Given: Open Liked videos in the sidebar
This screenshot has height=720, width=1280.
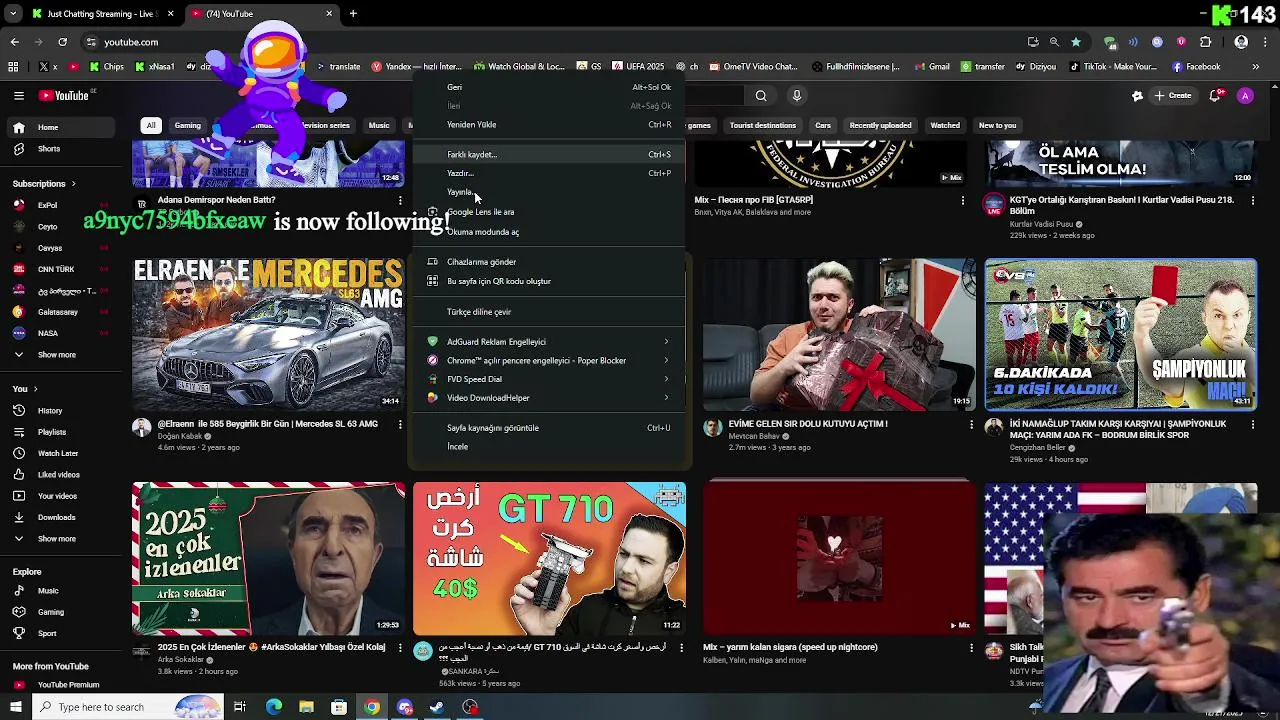Looking at the screenshot, I should point(64,475).
